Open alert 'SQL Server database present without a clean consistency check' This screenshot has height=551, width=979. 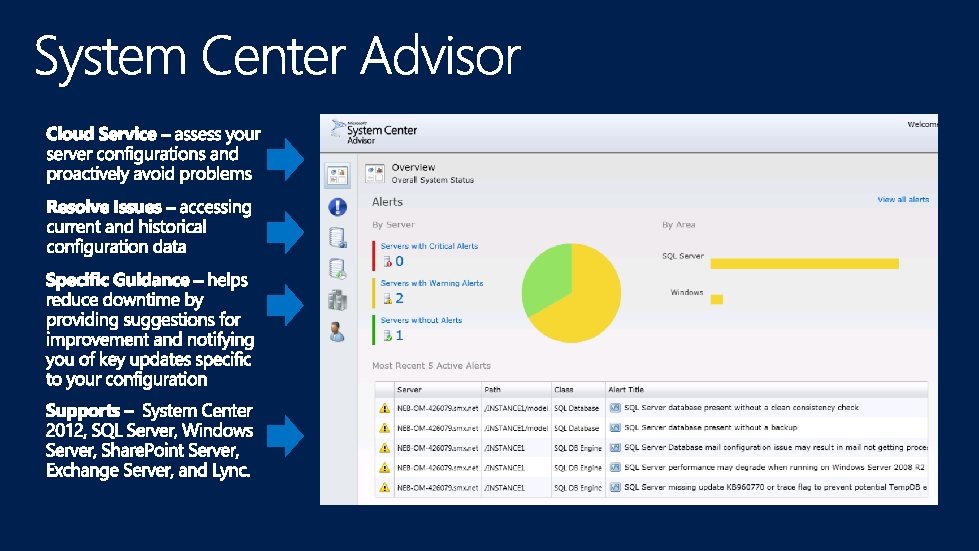741,407
